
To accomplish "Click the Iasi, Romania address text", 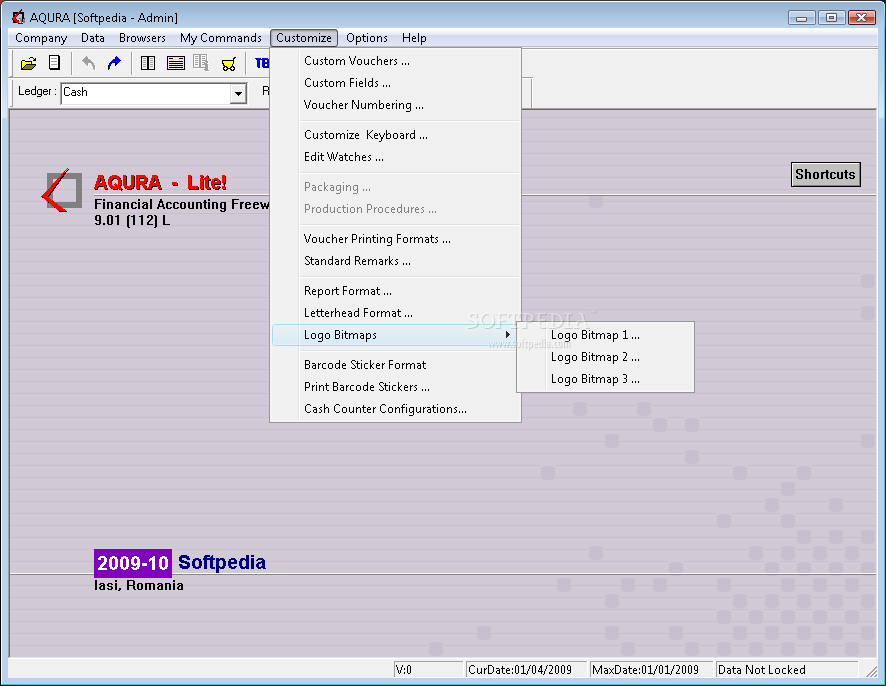I will click(138, 585).
